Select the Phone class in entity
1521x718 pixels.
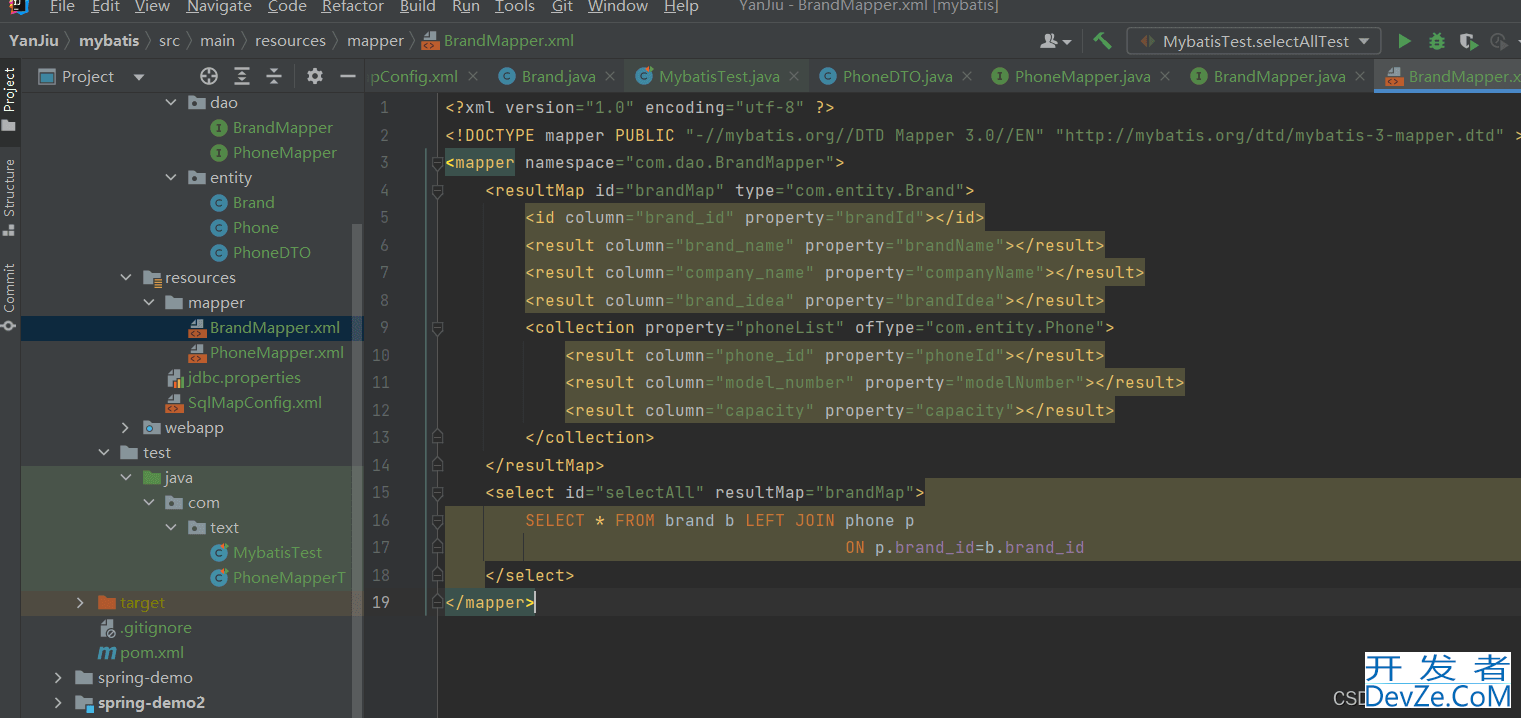[256, 227]
